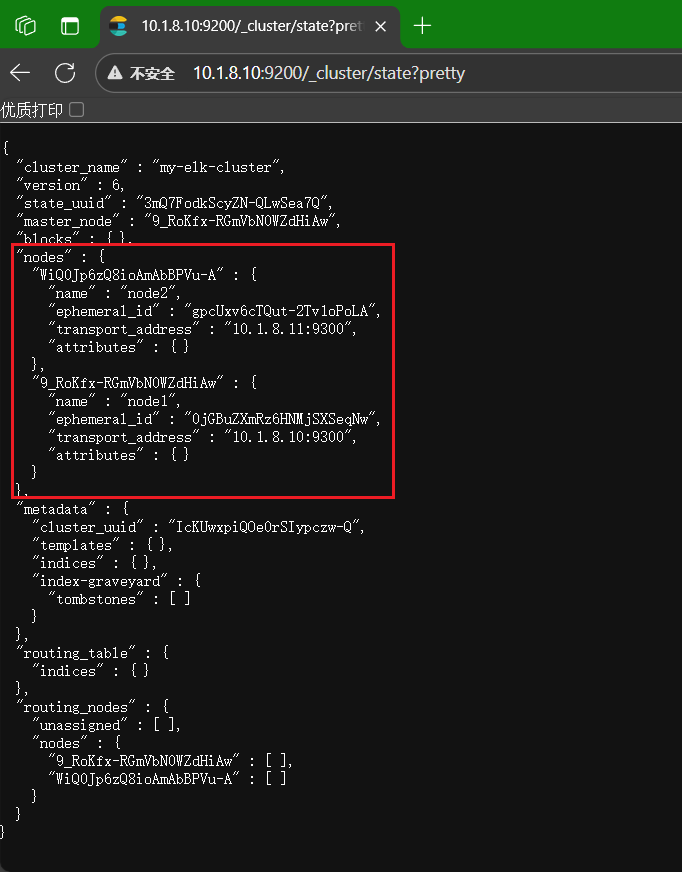The height and width of the screenshot is (872, 682).
Task: Click master_node value 9_RoKfx-RGmVbNOWZdHiAw
Action: [240, 221]
